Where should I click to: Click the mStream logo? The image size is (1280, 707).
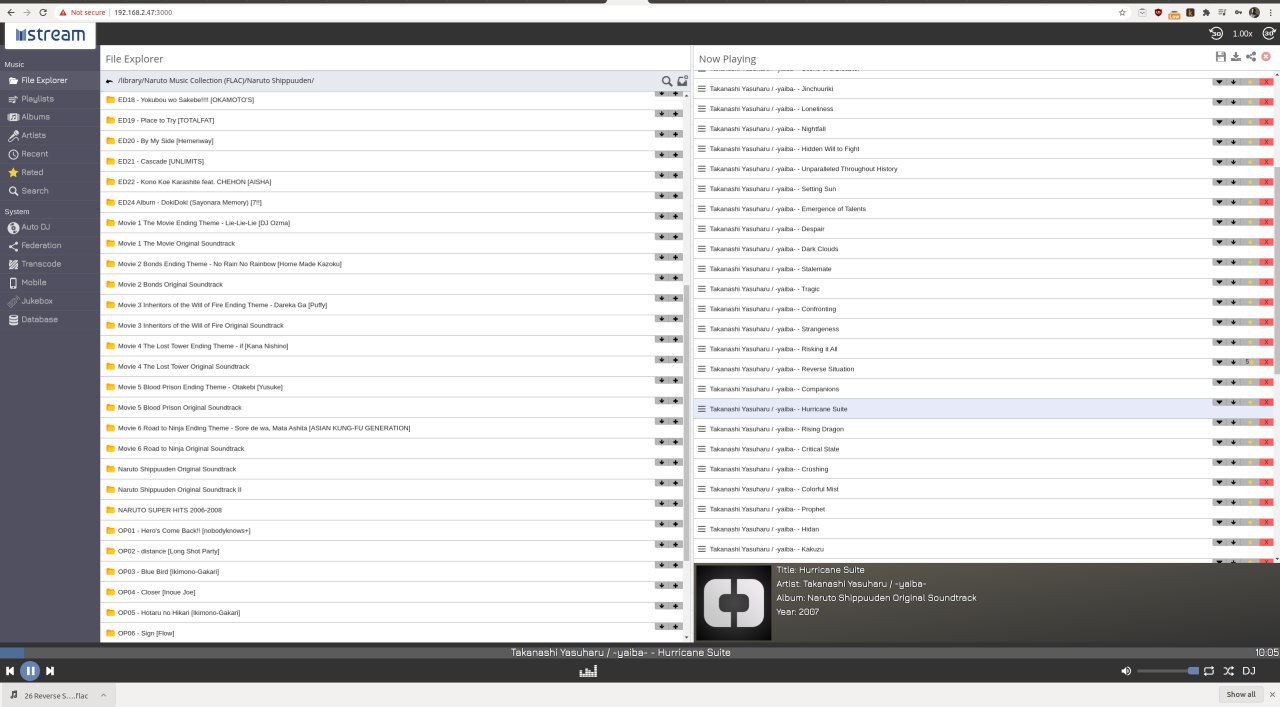tap(51, 35)
